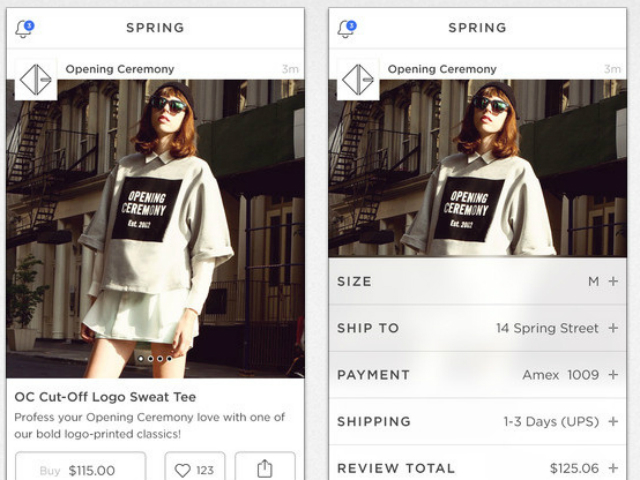Like the item with heart 123 button

195,467
